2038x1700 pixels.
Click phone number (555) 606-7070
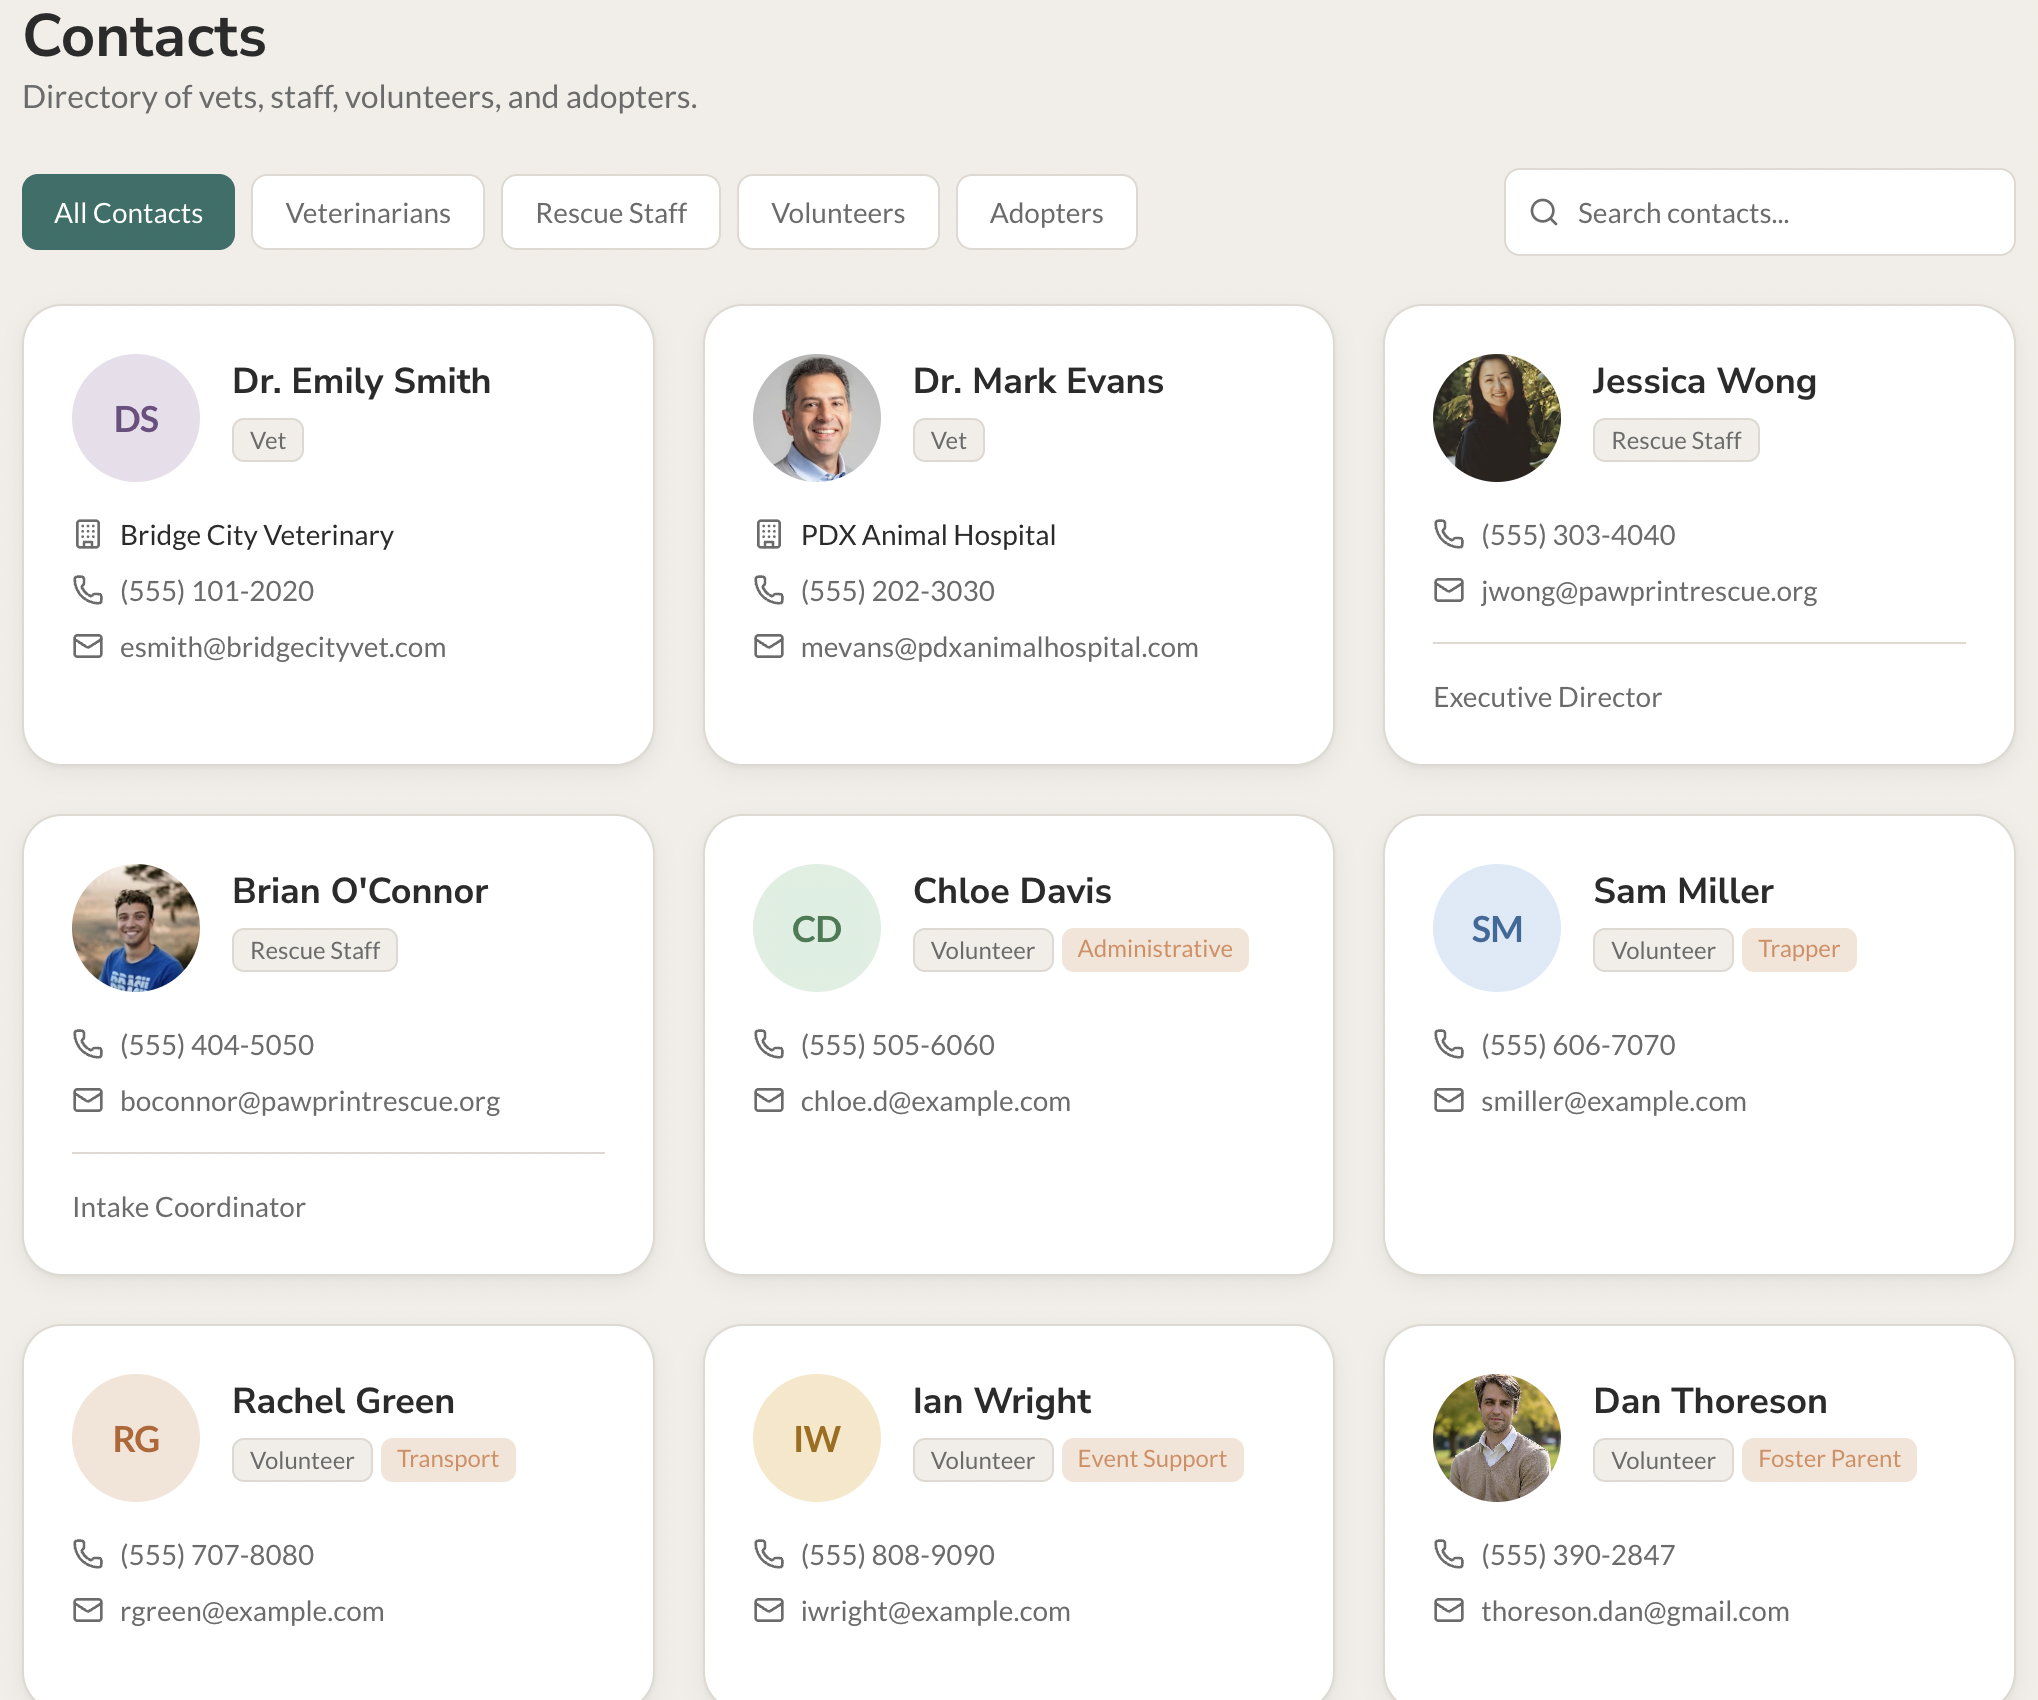click(x=1578, y=1045)
